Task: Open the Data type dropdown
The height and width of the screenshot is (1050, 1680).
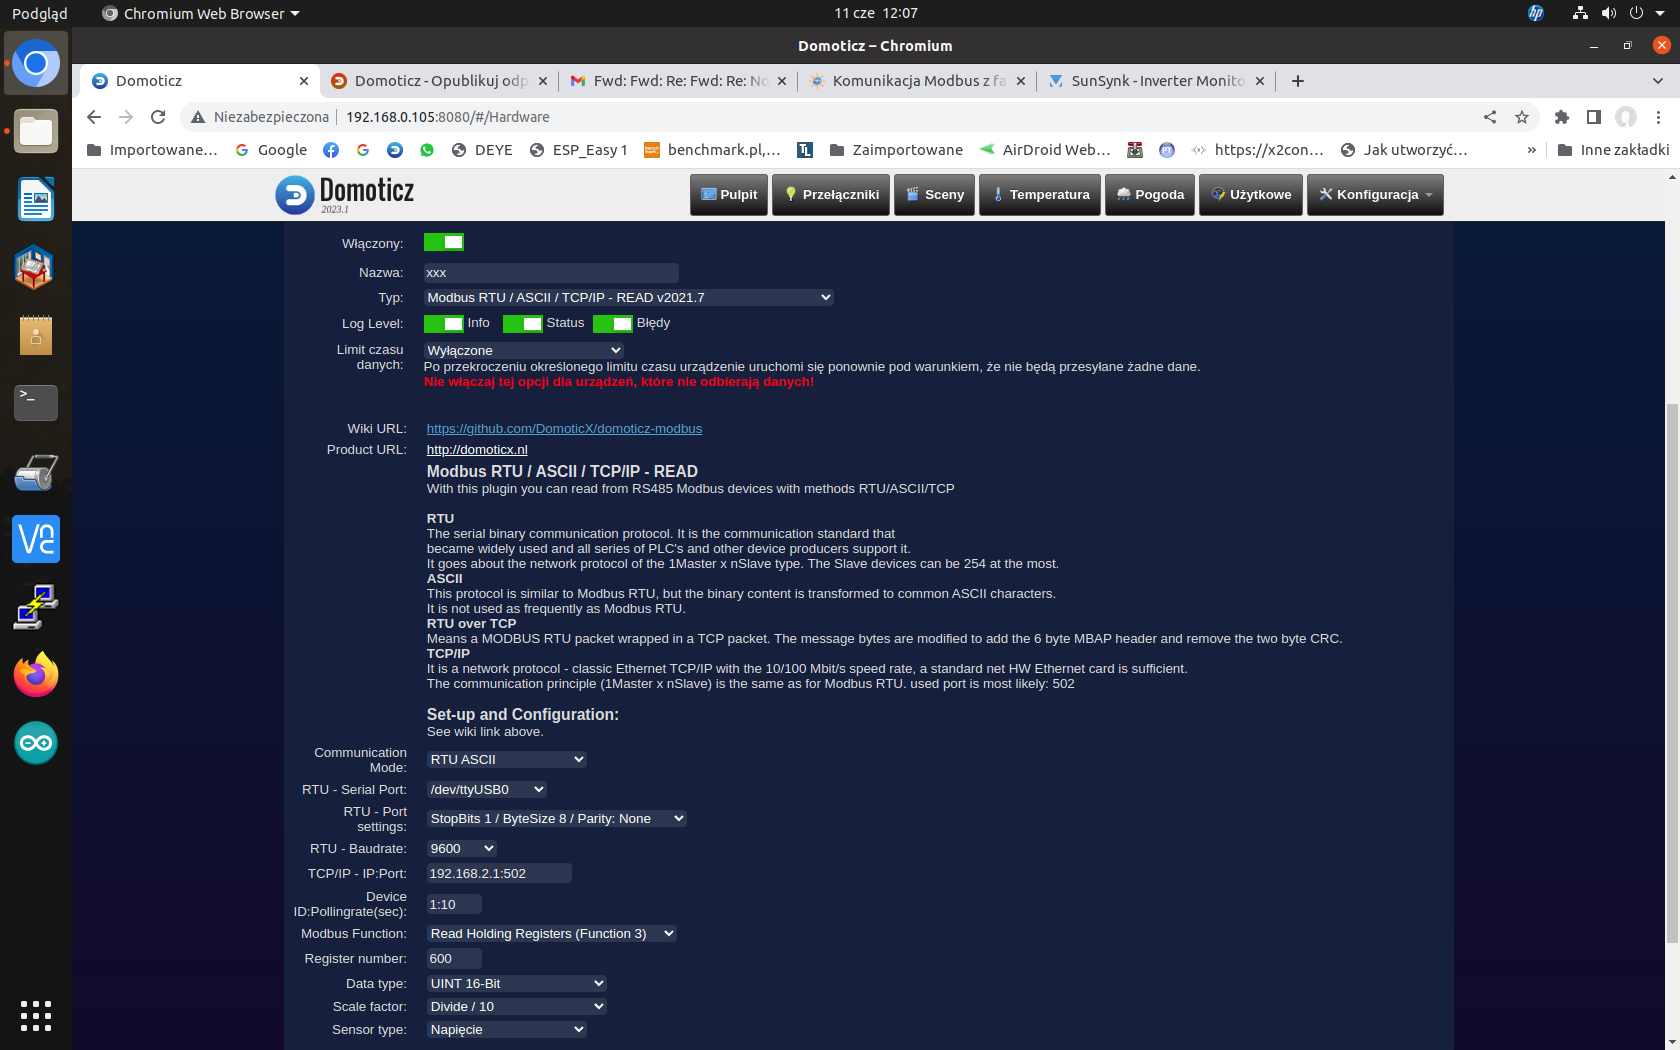Action: point(516,983)
